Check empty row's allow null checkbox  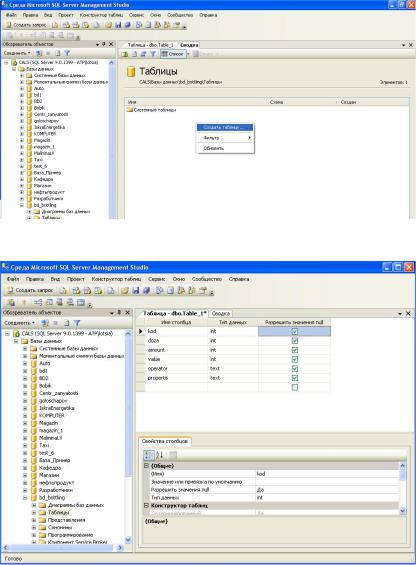coord(295,388)
